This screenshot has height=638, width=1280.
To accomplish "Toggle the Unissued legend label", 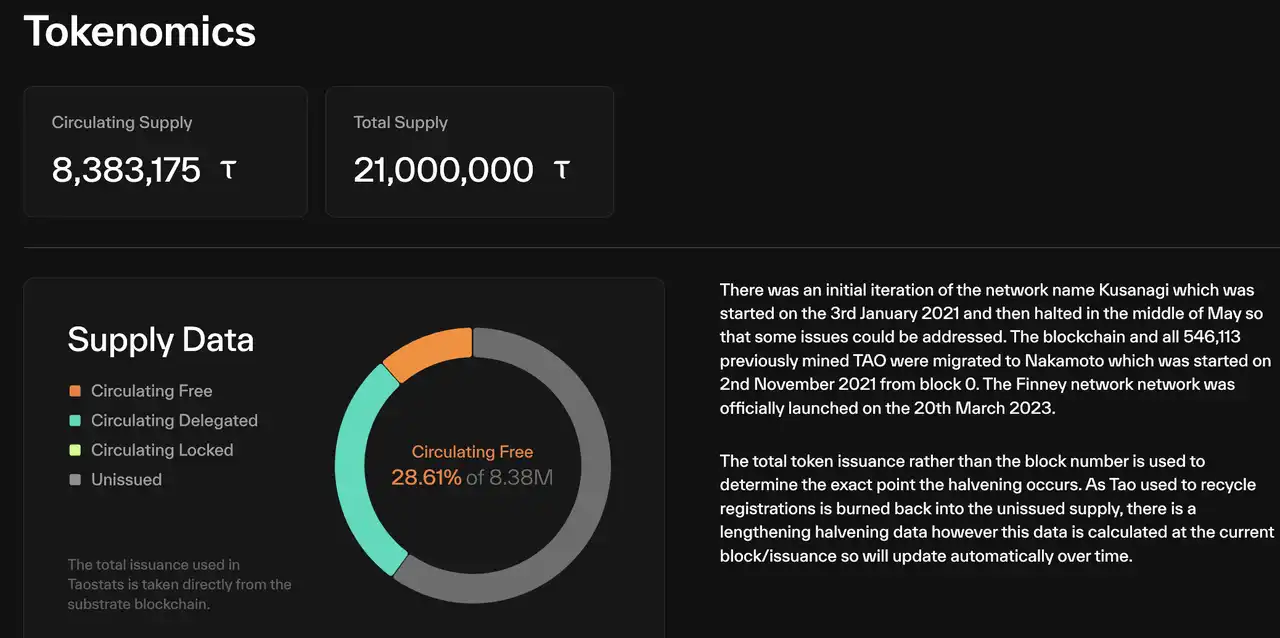I will click(x=126, y=480).
